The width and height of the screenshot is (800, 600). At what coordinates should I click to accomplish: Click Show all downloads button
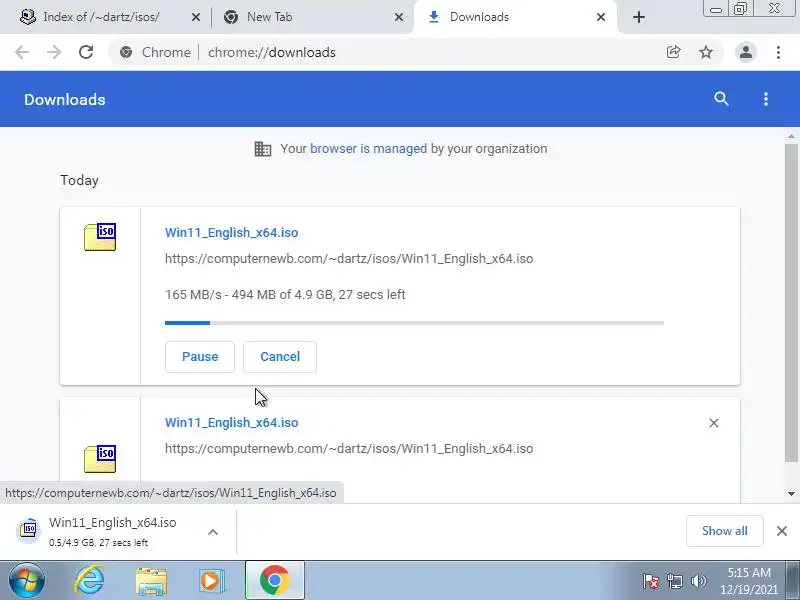coord(724,531)
